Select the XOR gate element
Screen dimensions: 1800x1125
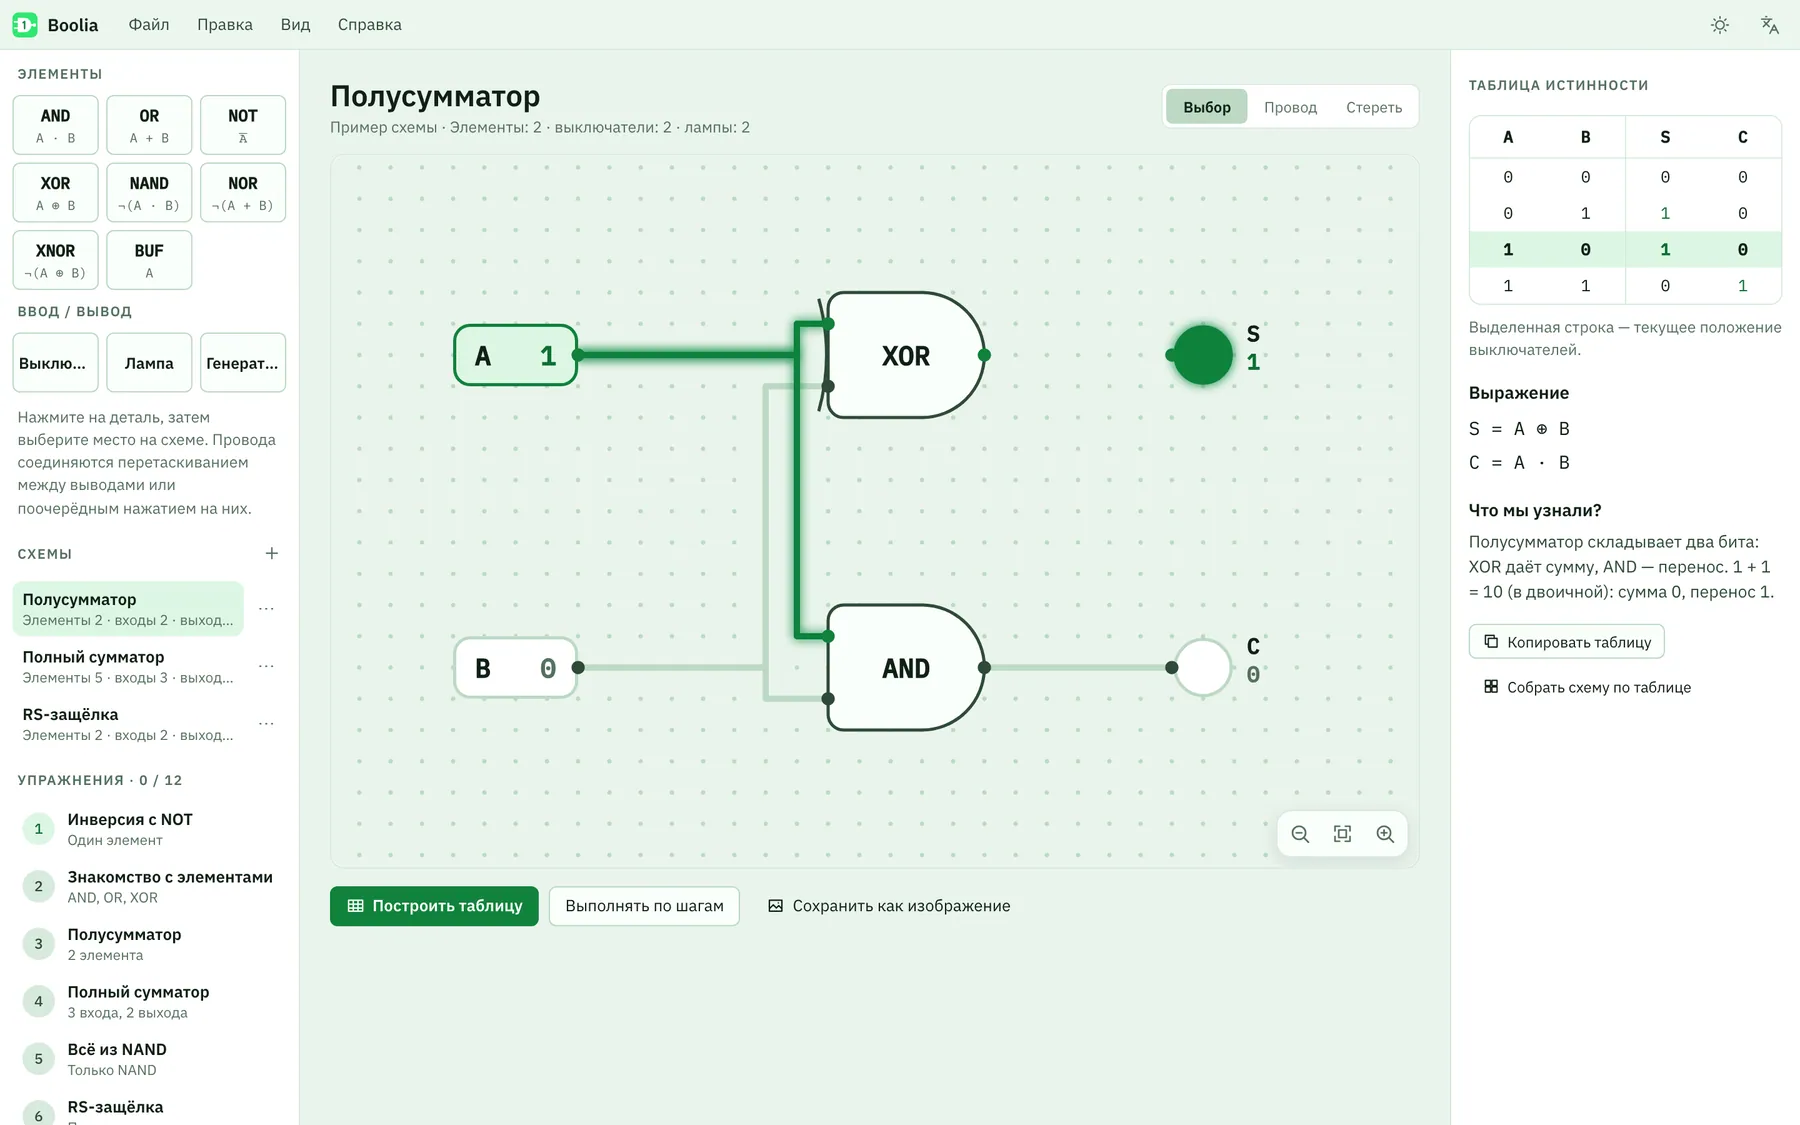[55, 192]
